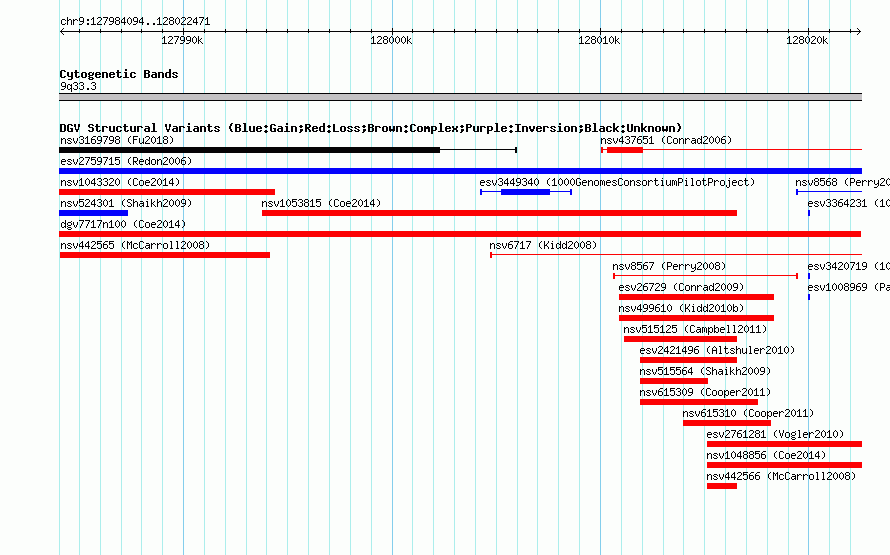This screenshot has height=555, width=890.
Task: Select the red nsv515564 loss bar
Action: 674,381
